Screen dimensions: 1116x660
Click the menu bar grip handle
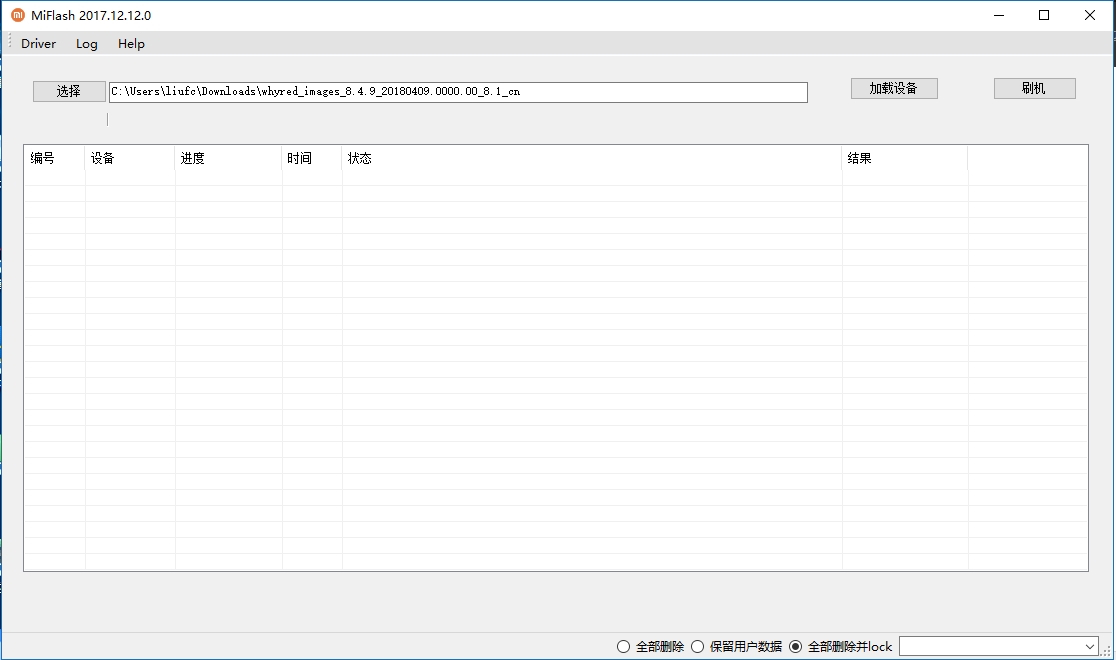(x=10, y=43)
